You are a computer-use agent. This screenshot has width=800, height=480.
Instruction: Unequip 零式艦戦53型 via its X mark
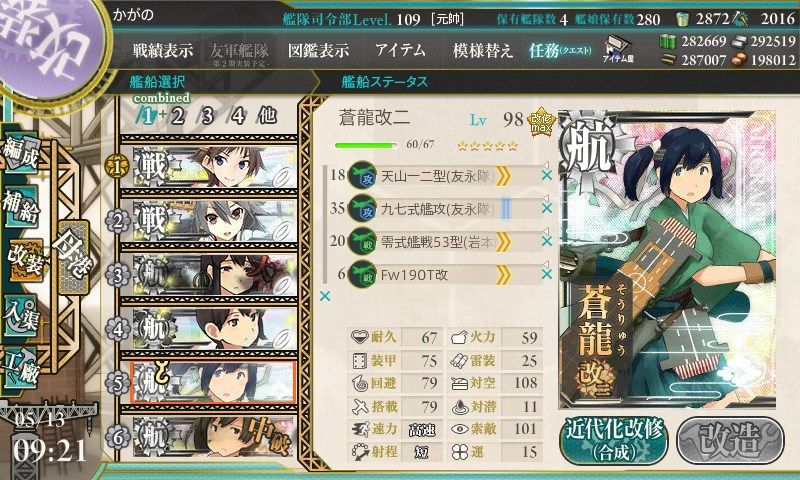pyautogui.click(x=546, y=241)
